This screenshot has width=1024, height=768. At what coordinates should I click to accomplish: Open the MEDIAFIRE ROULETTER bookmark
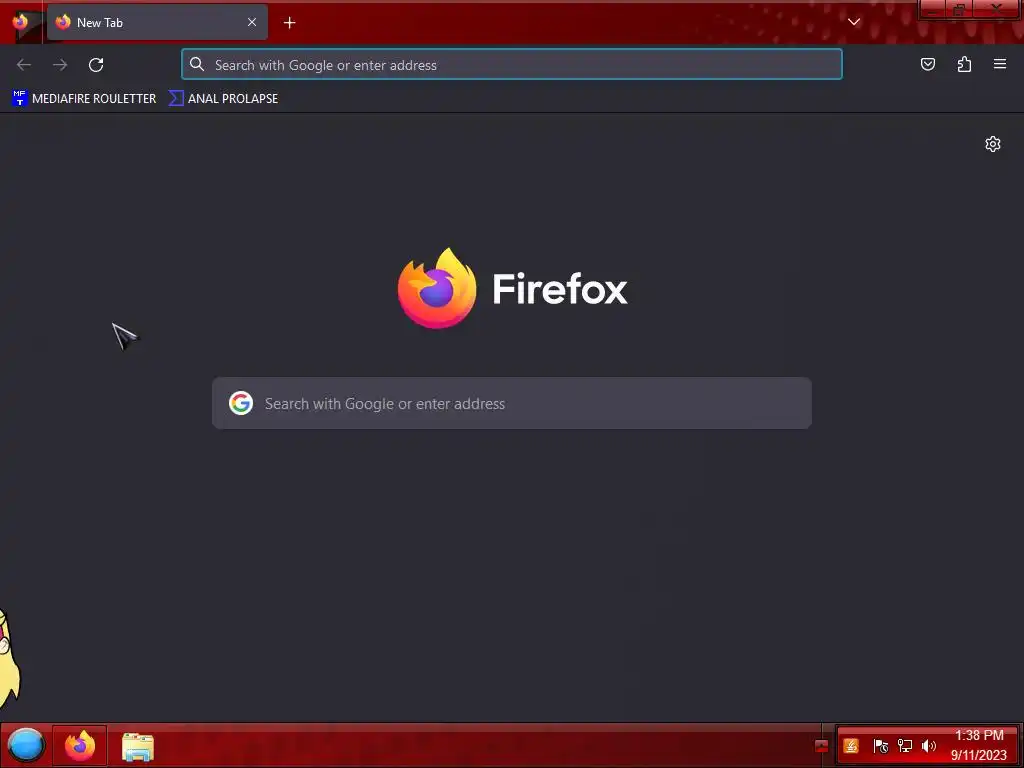[84, 99]
